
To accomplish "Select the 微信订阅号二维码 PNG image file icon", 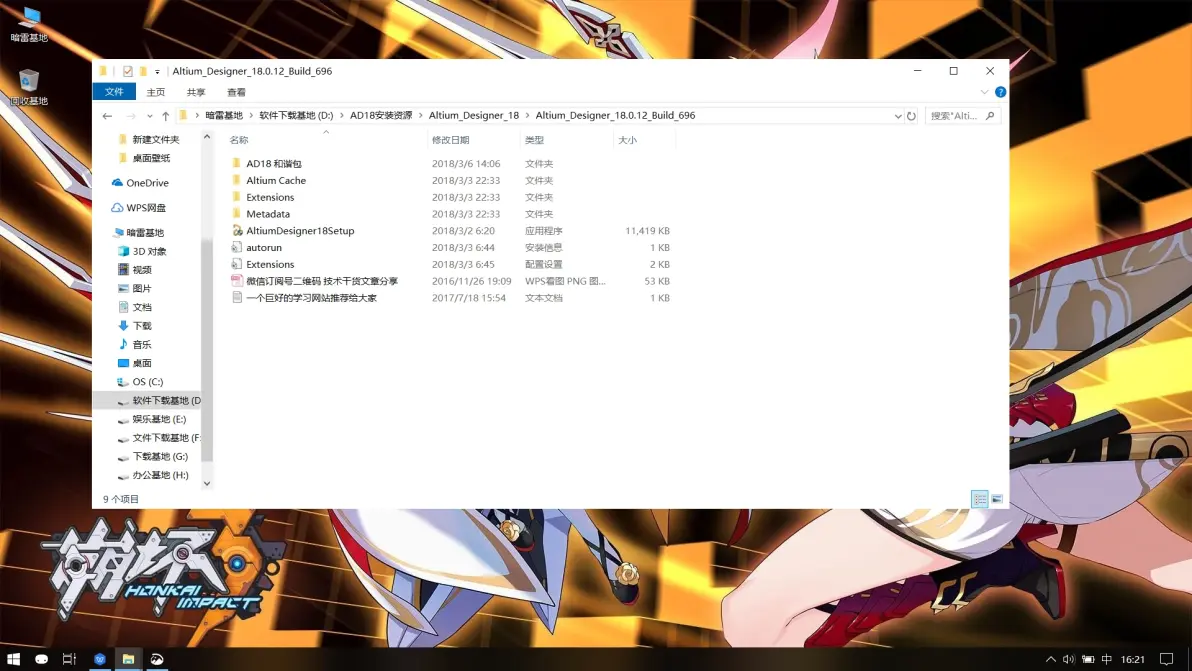I will click(237, 280).
